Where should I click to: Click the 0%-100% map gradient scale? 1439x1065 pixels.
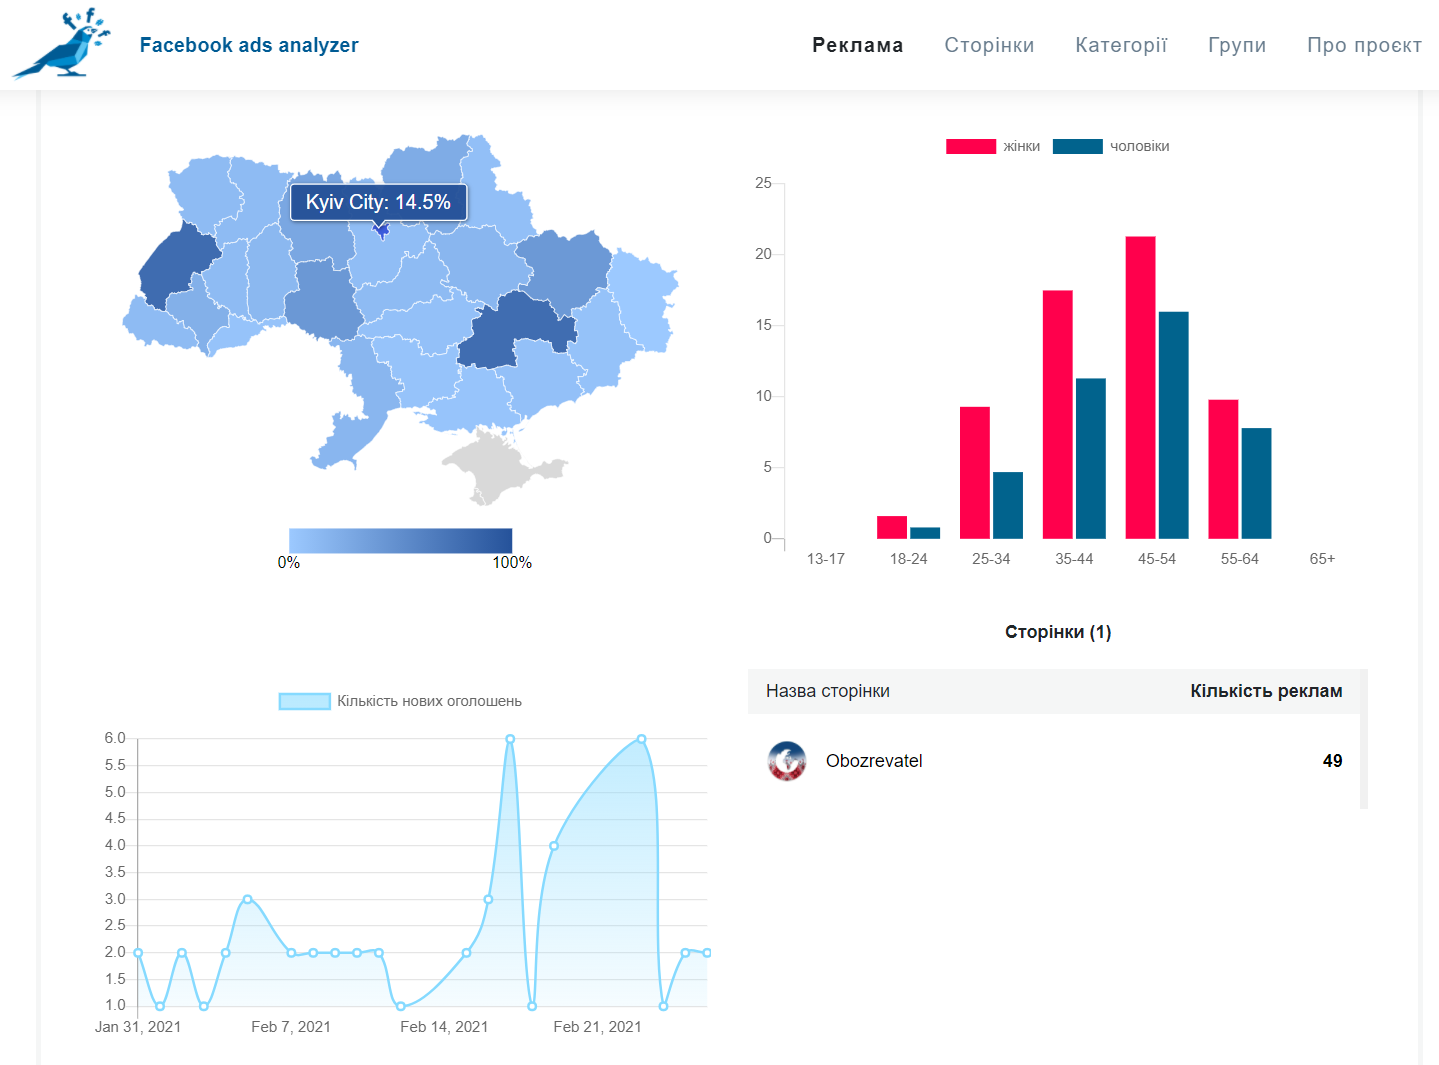[400, 540]
